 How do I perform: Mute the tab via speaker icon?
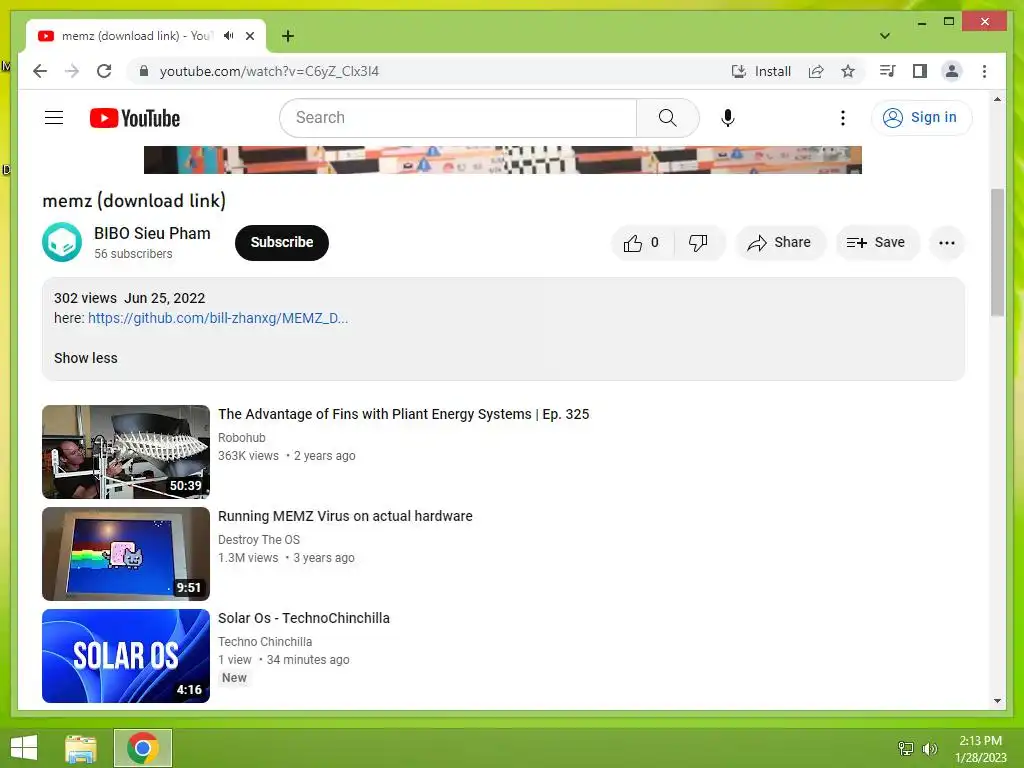[x=229, y=35]
